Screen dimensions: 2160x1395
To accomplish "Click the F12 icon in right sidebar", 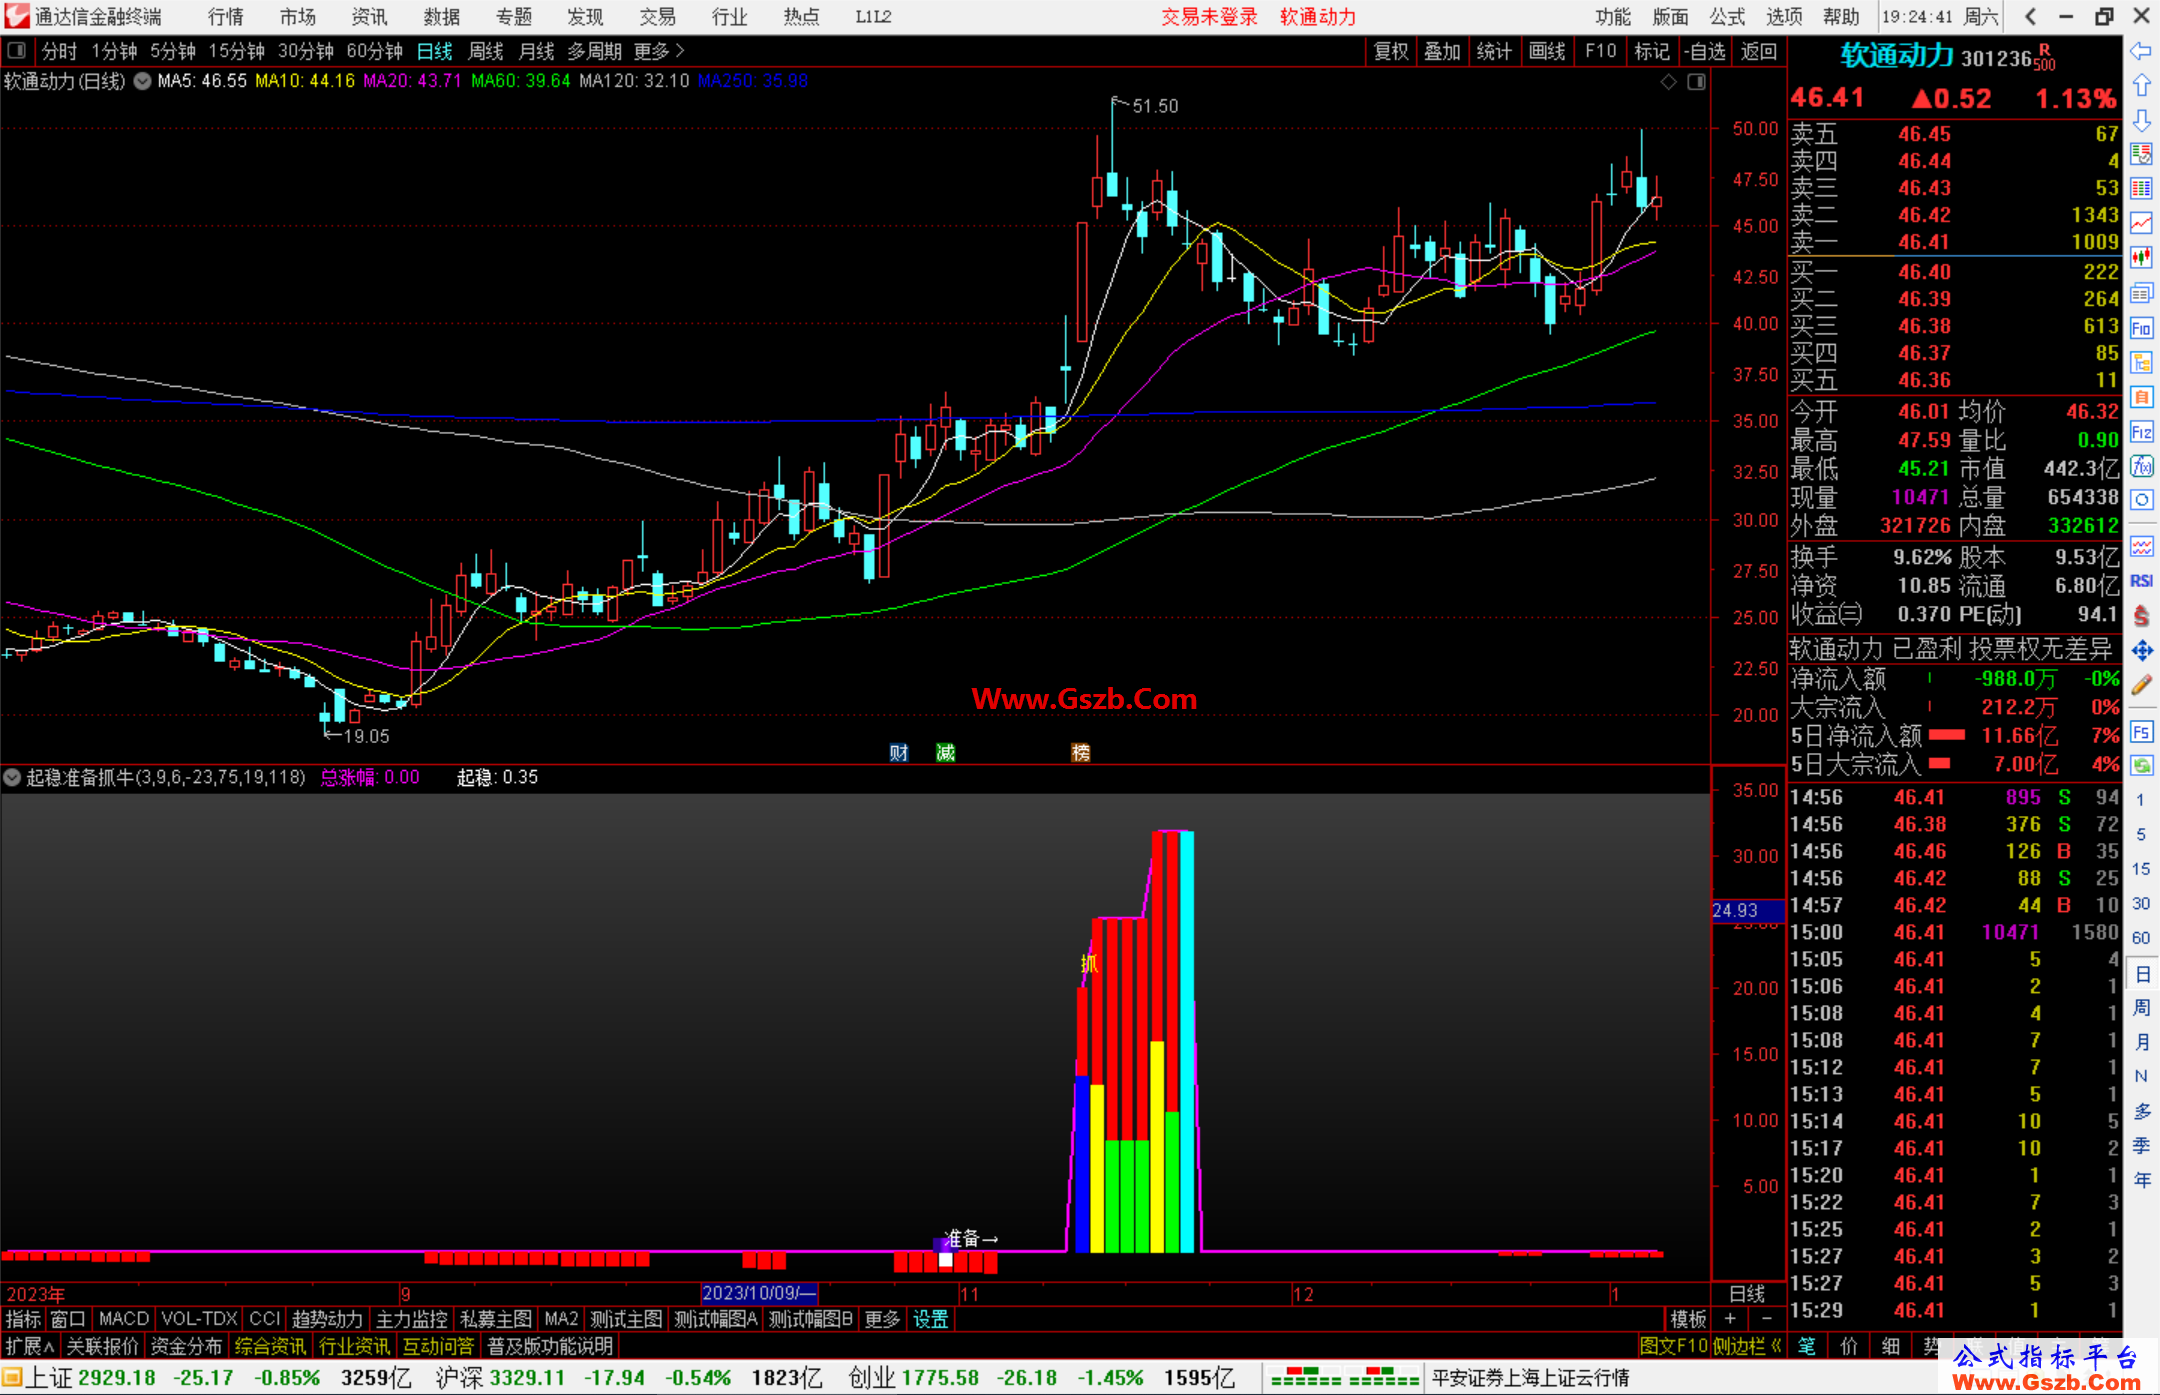I will (x=2141, y=432).
